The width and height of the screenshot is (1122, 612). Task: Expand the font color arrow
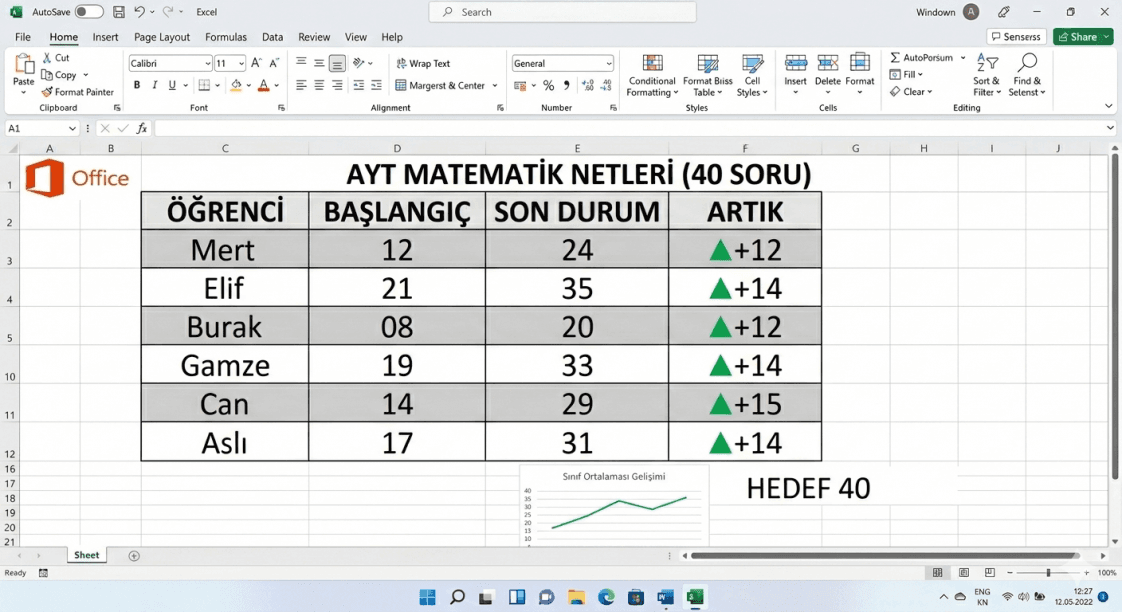[277, 85]
